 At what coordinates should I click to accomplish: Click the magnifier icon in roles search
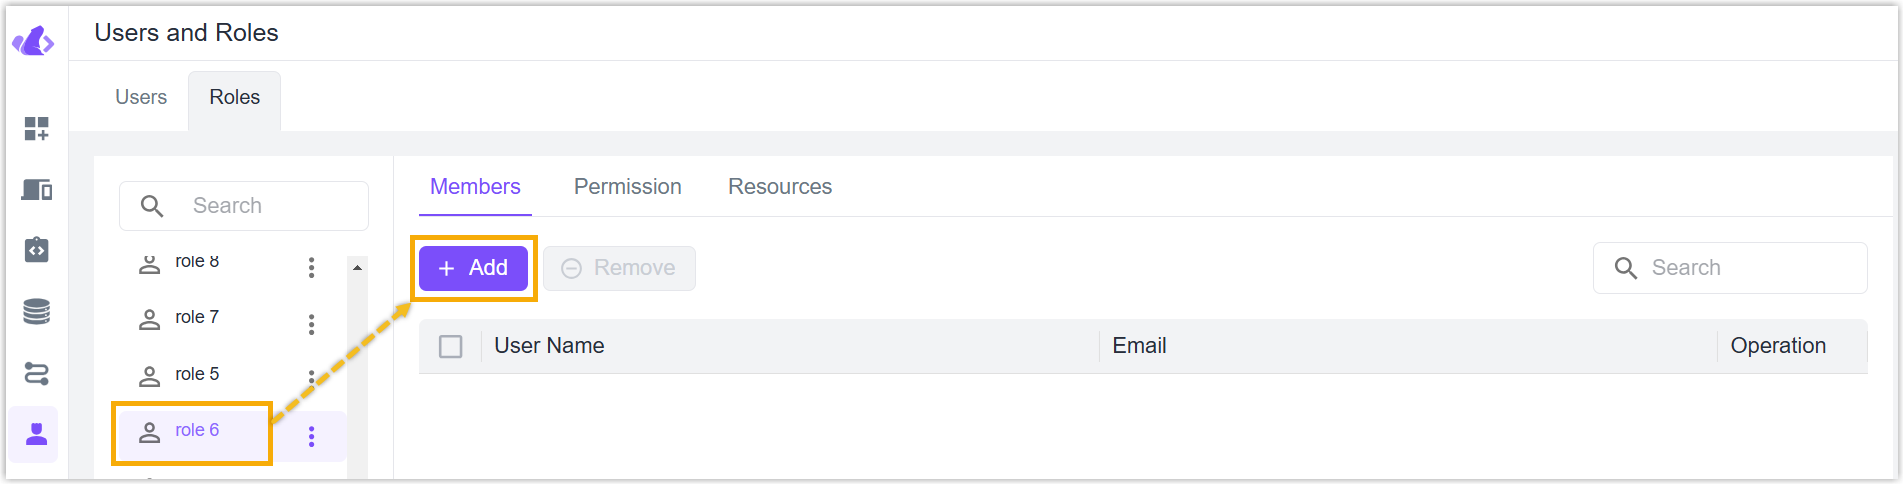pos(152,206)
